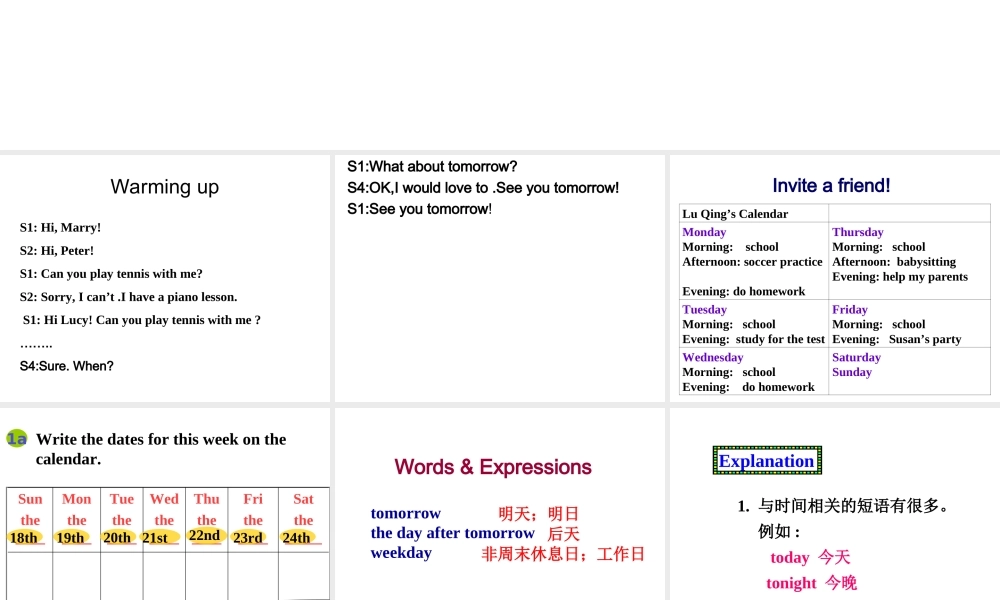
Task: Click the Explanation box with dotted border
Action: [767, 461]
